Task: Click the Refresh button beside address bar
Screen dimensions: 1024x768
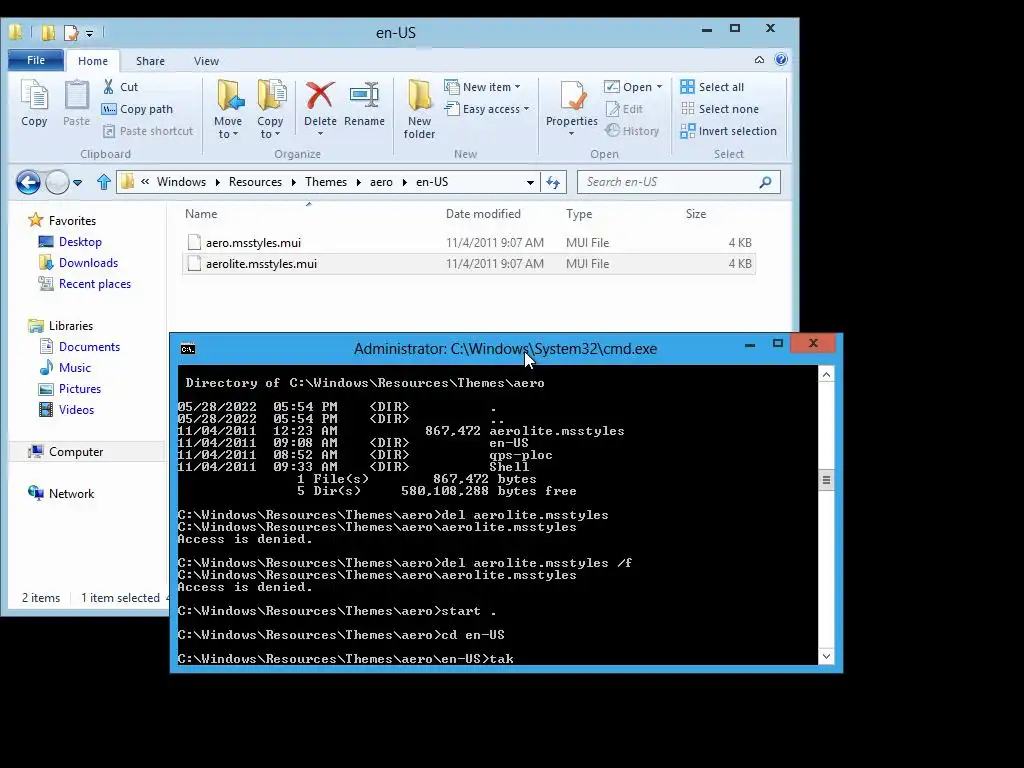Action: tap(553, 182)
